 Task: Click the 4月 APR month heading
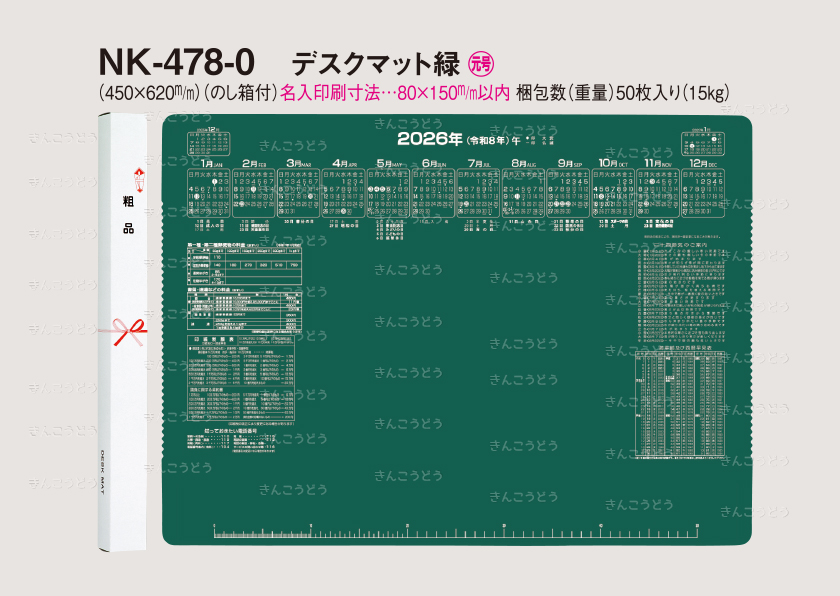pyautogui.click(x=344, y=163)
